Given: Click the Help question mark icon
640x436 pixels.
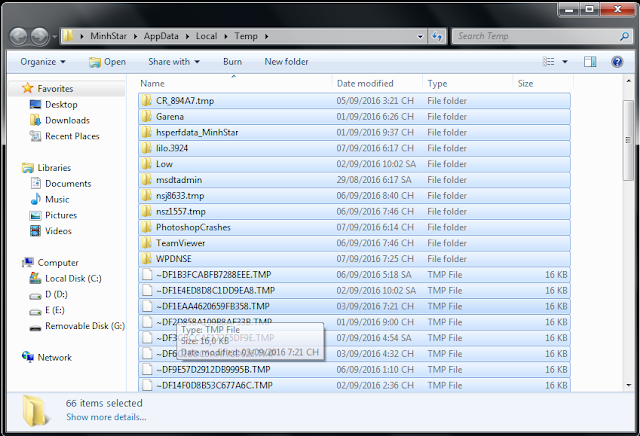Looking at the screenshot, I should click(x=617, y=62).
